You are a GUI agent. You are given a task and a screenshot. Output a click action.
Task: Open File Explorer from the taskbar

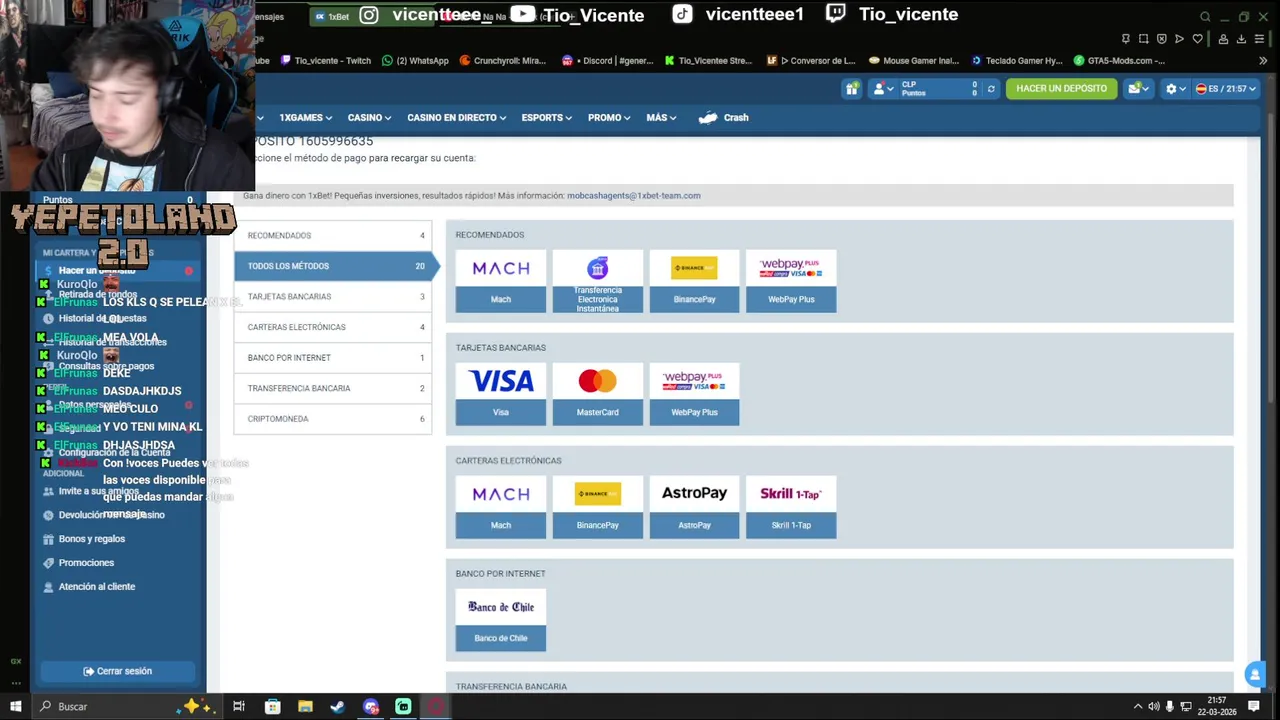[x=305, y=707]
